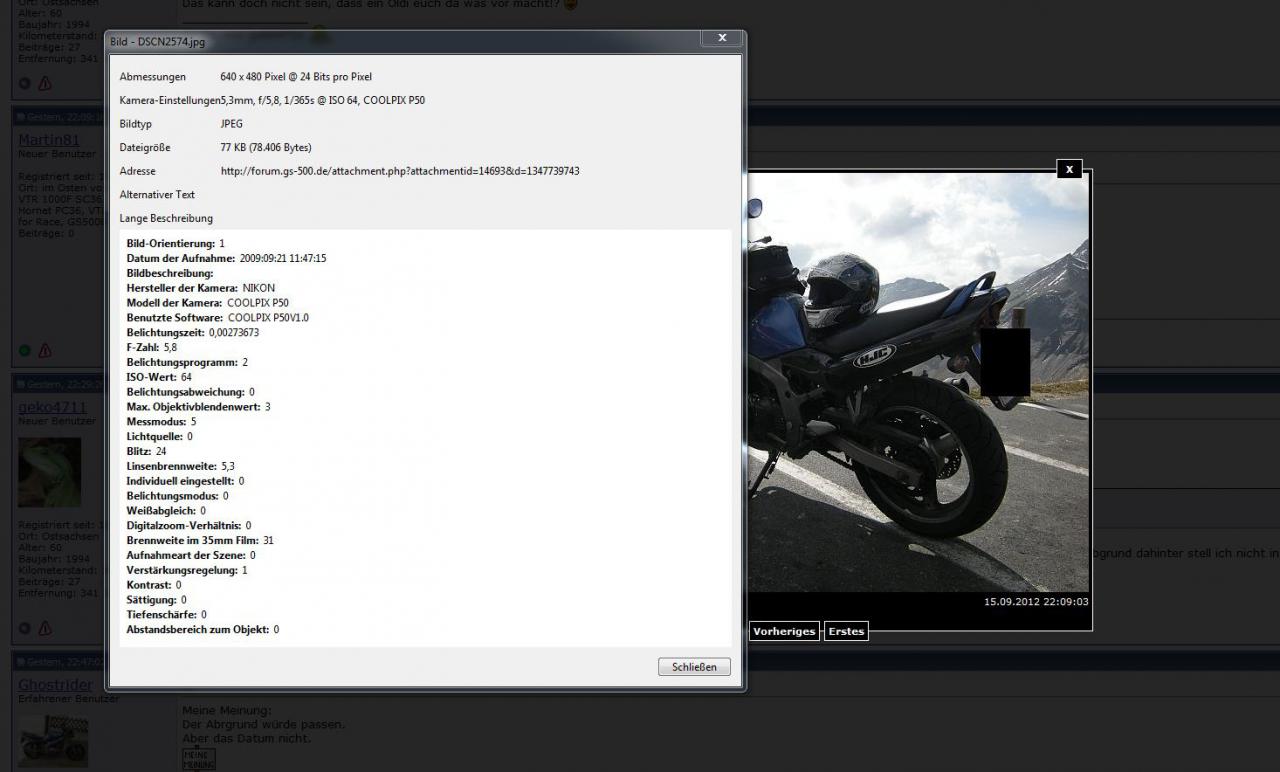Open geko4711's user profile link
The image size is (1280, 772).
coord(52,407)
